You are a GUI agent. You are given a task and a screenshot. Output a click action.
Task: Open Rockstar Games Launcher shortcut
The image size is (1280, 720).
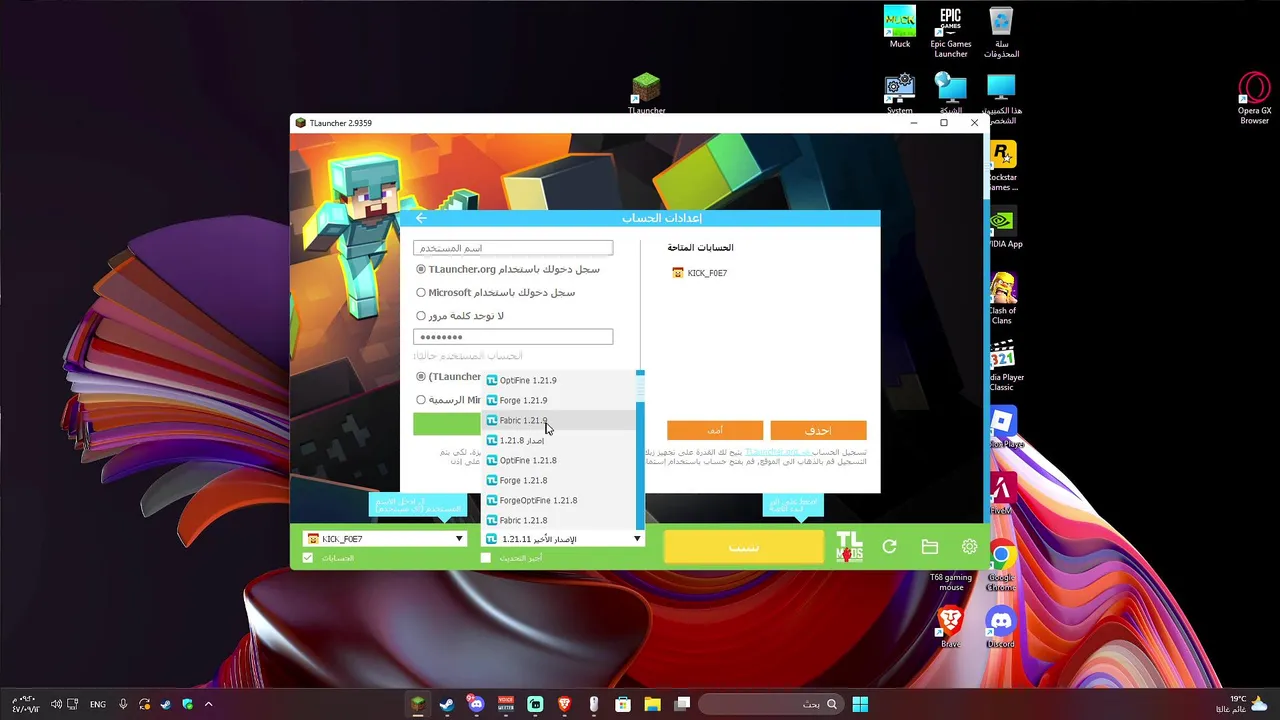pyautogui.click(x=1002, y=166)
